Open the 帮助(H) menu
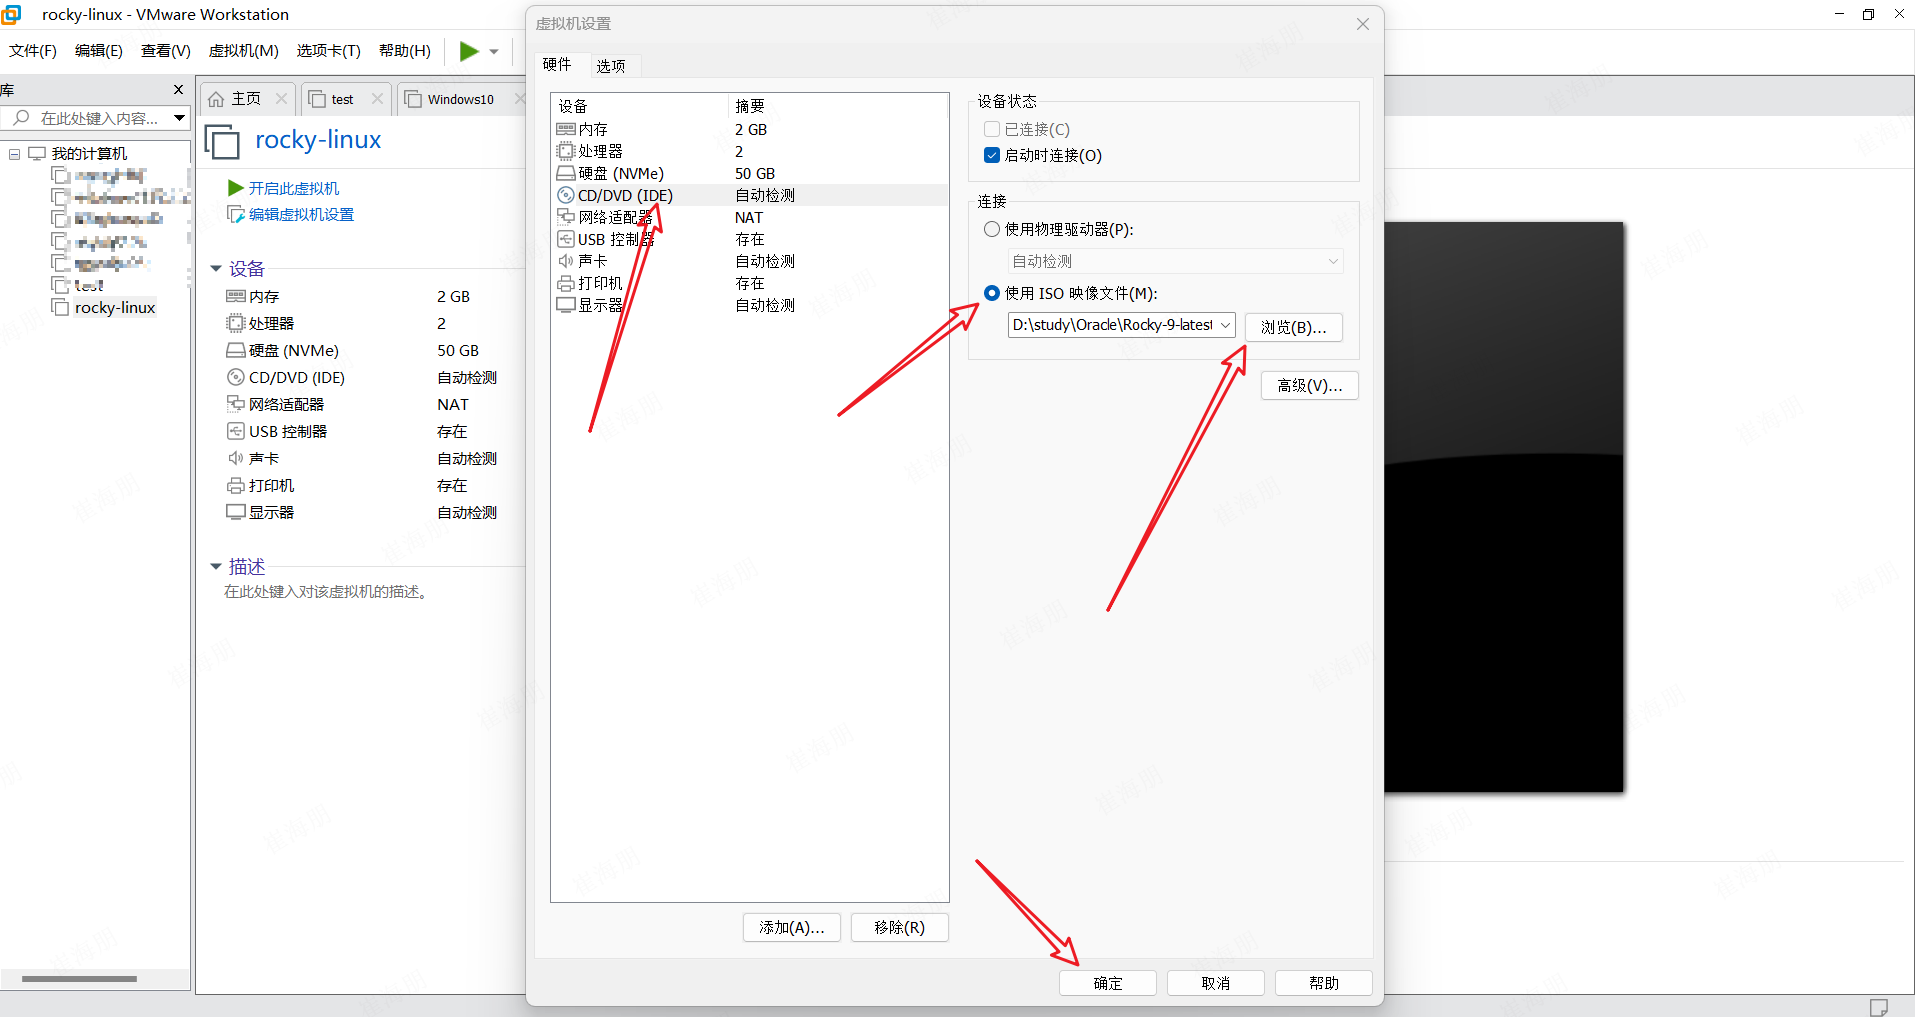Viewport: 1915px width, 1017px height. point(405,51)
